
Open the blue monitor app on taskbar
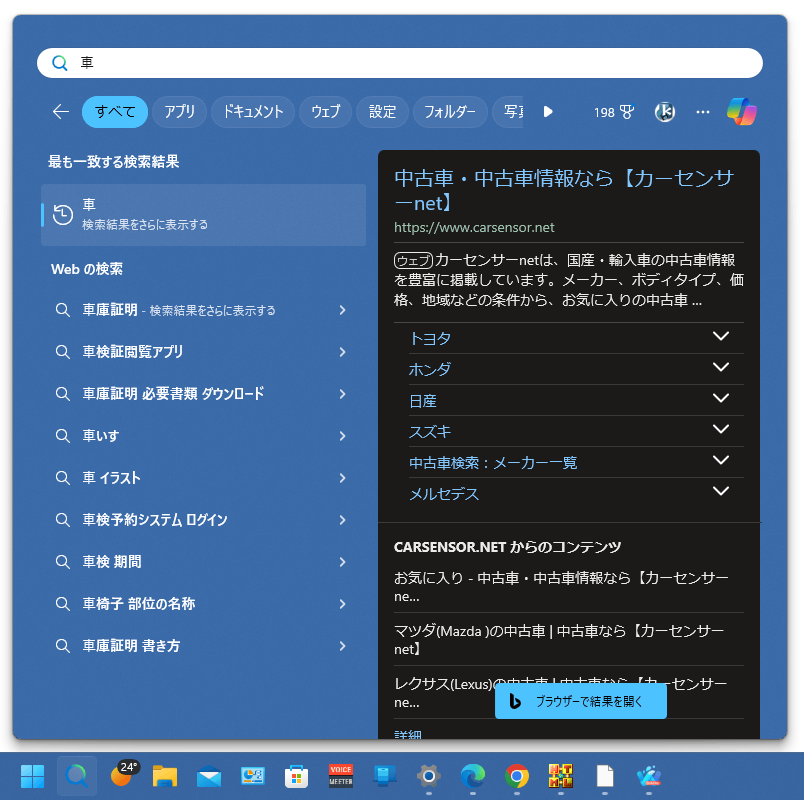(x=385, y=776)
